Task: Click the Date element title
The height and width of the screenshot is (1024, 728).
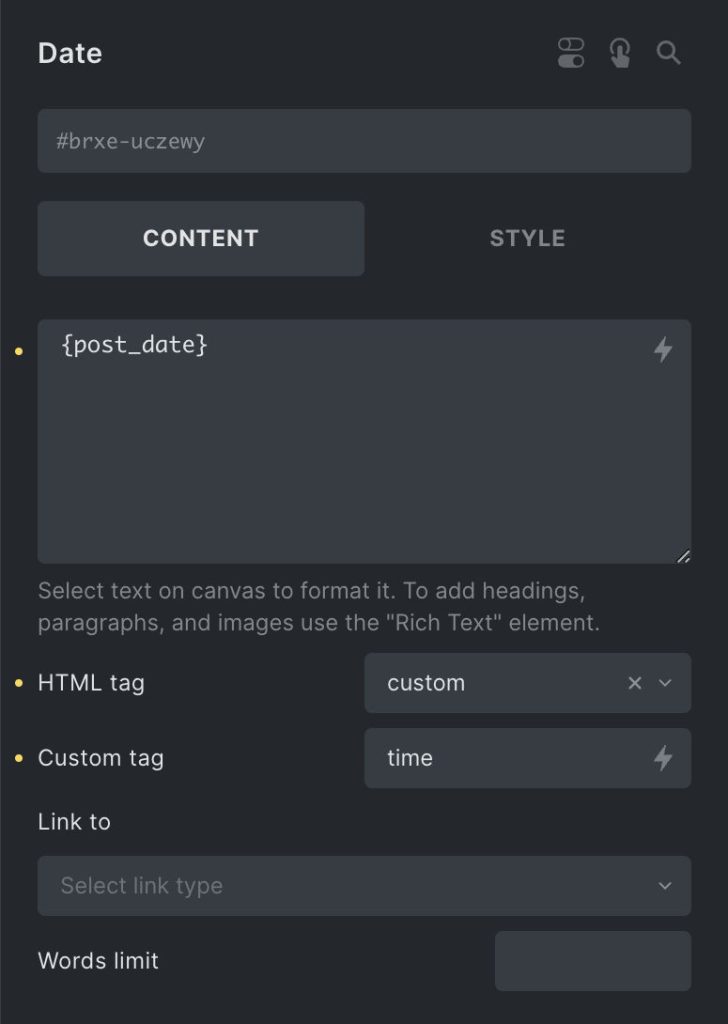Action: coord(70,54)
